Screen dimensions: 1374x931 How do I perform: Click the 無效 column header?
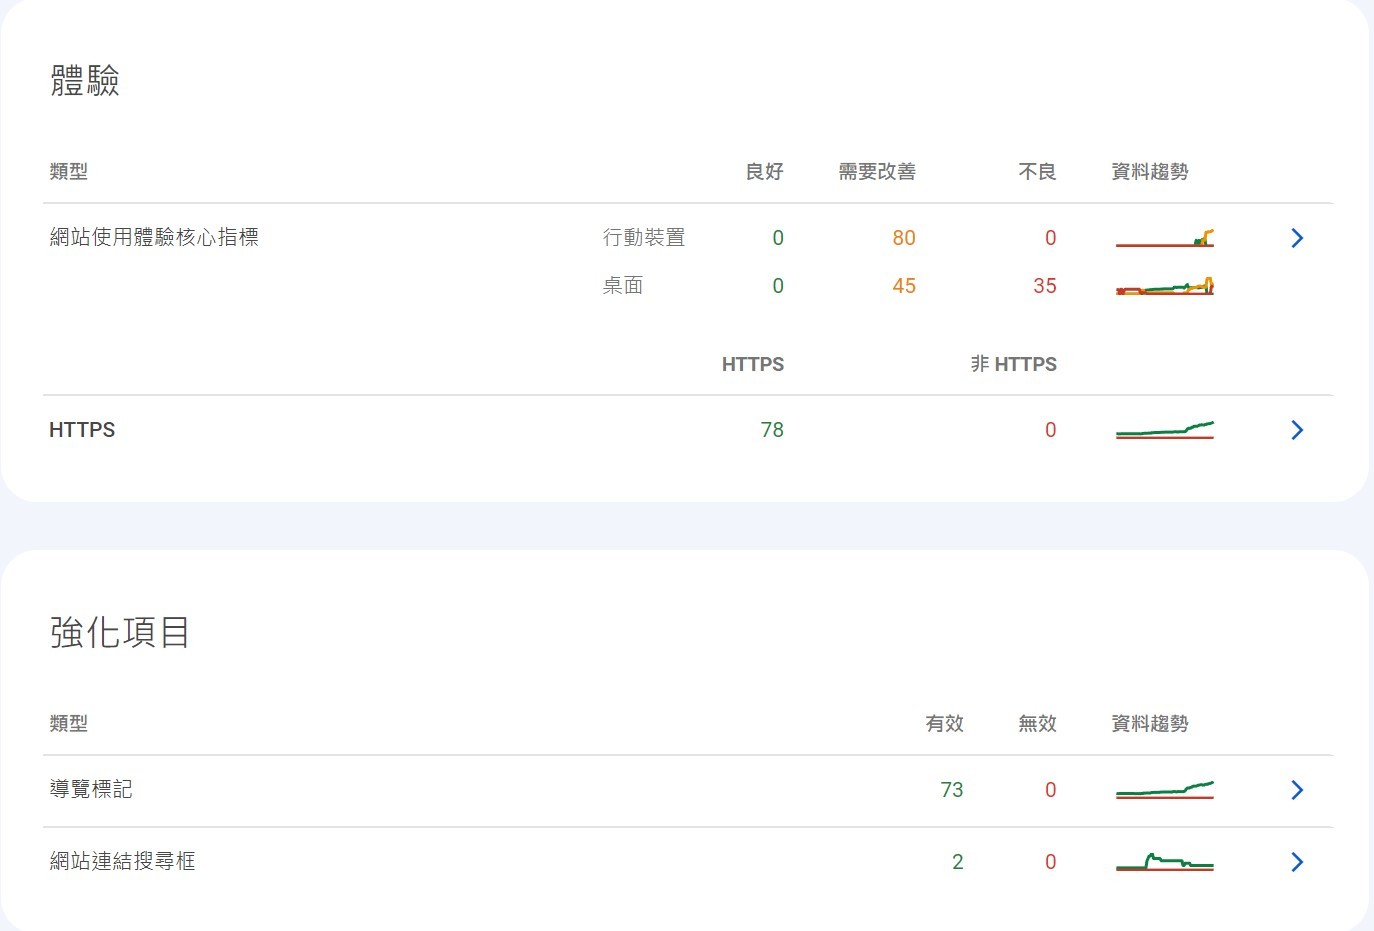(1038, 724)
